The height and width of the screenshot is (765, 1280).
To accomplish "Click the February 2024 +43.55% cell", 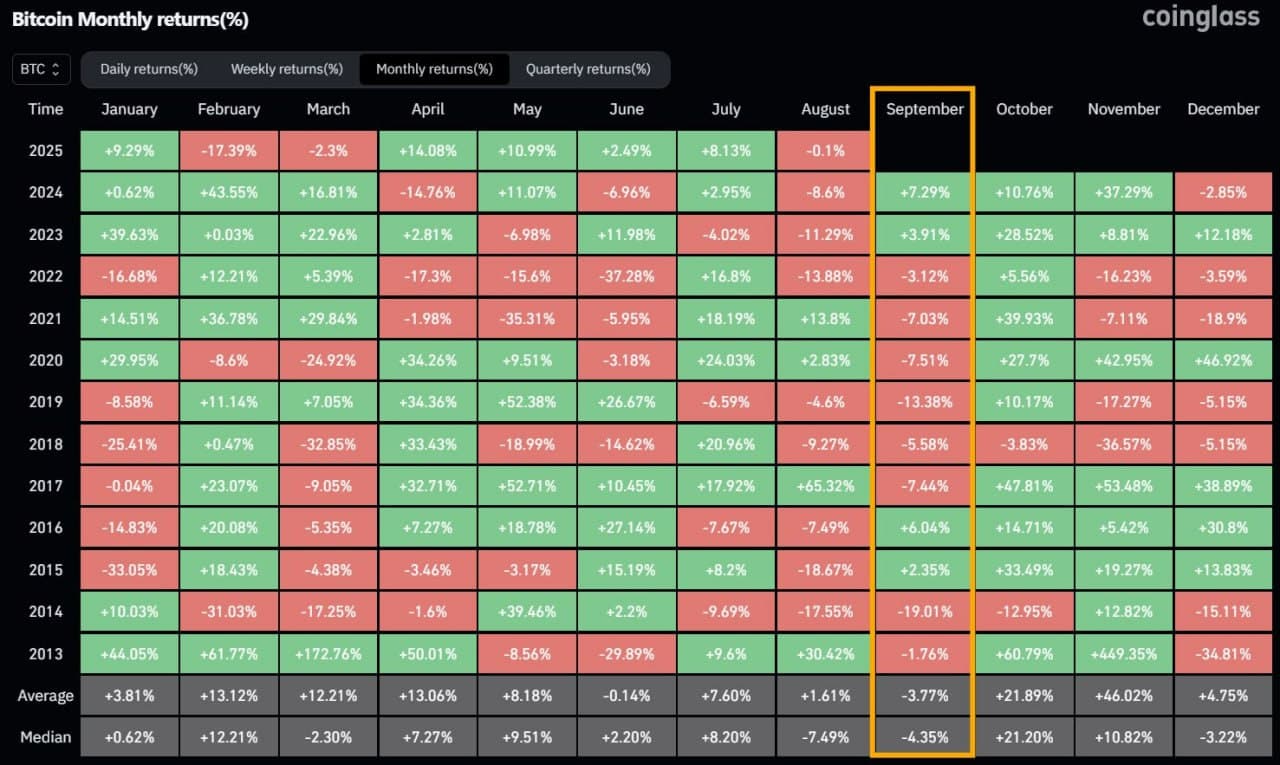I will click(x=229, y=193).
